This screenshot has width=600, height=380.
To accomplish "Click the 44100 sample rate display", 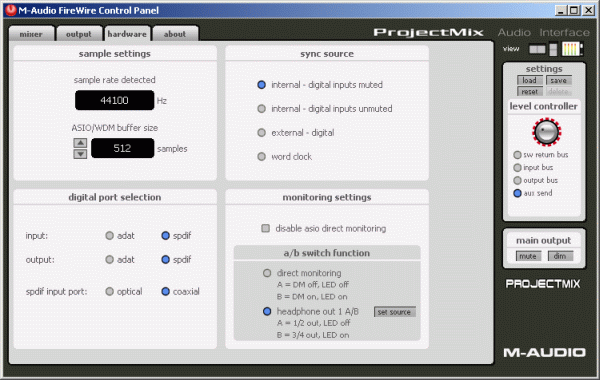I will [x=114, y=100].
